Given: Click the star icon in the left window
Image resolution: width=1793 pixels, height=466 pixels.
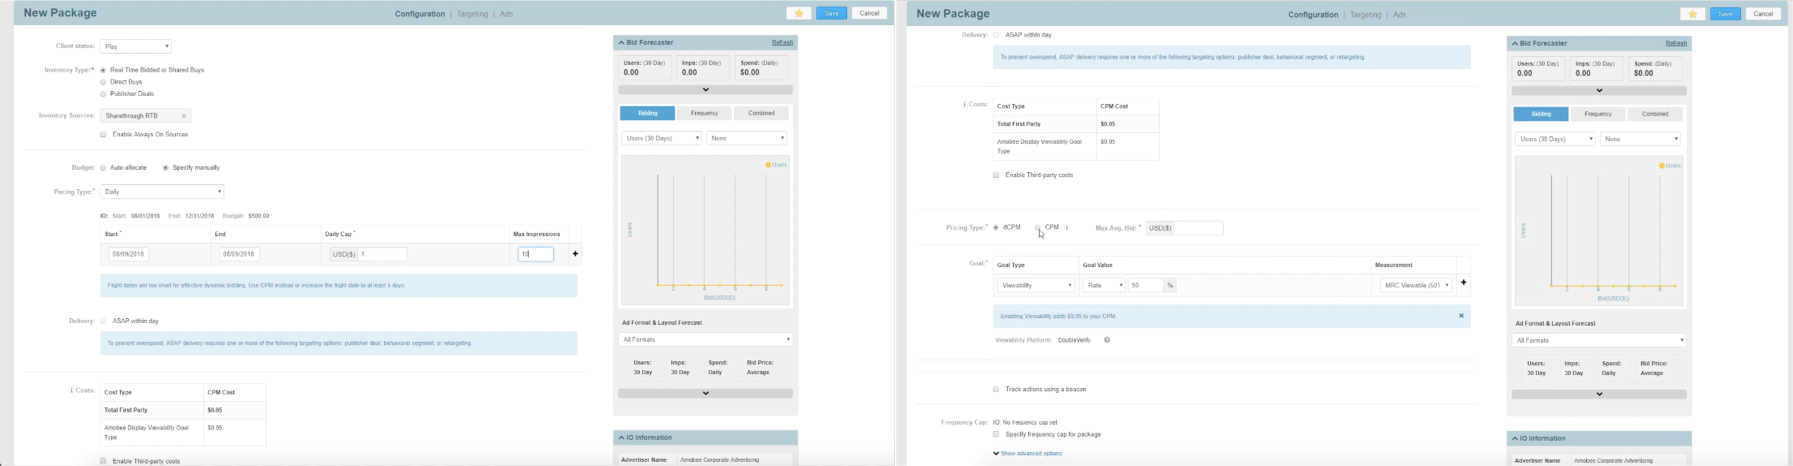Looking at the screenshot, I should [798, 13].
